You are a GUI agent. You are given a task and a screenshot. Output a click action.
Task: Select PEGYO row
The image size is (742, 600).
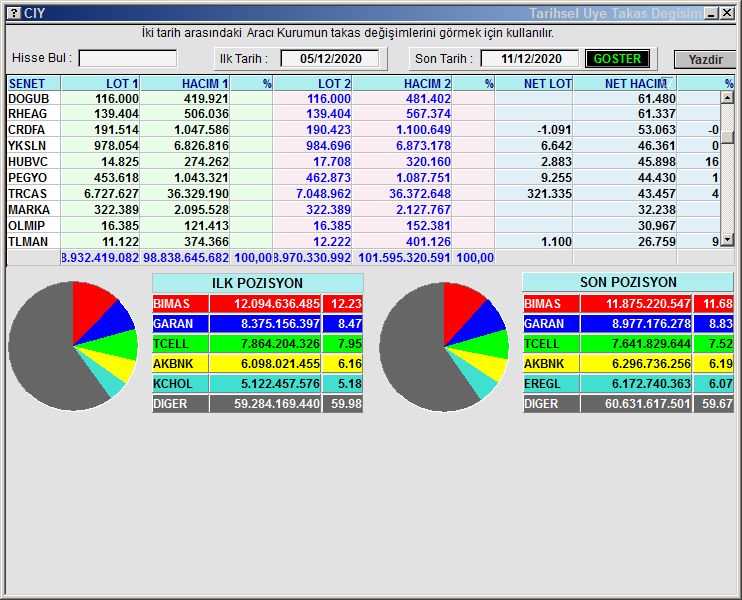click(363, 178)
